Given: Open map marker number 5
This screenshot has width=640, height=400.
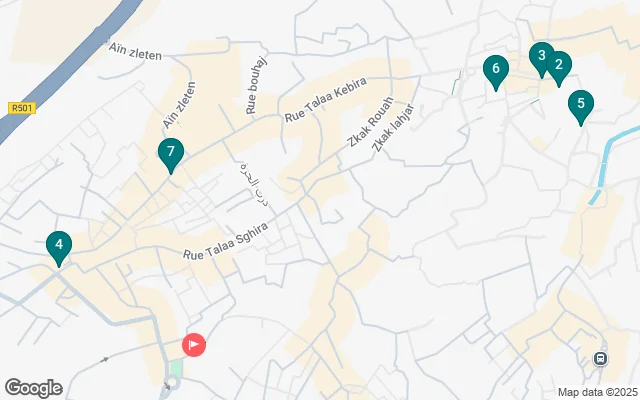Looking at the screenshot, I should [581, 108].
